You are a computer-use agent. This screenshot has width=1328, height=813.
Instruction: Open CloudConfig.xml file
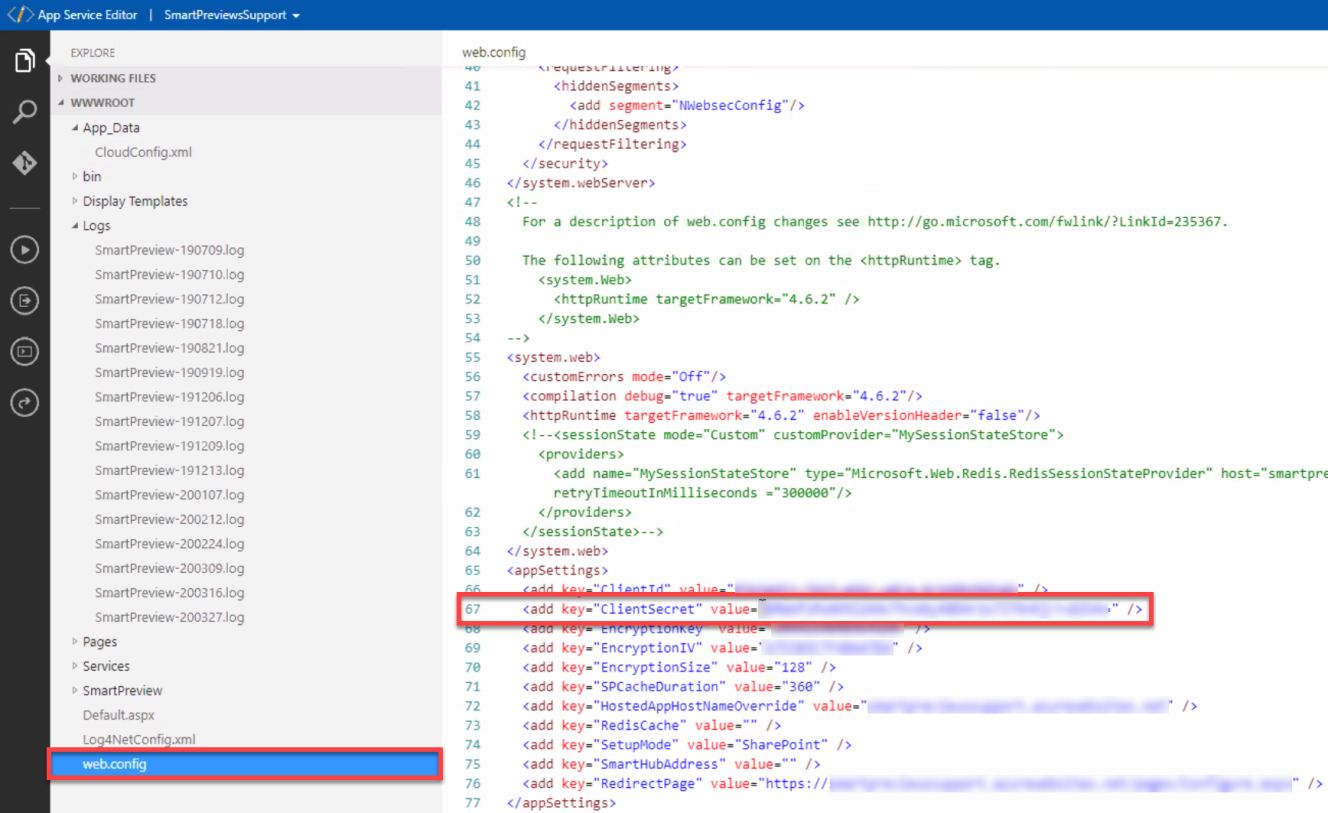(143, 152)
